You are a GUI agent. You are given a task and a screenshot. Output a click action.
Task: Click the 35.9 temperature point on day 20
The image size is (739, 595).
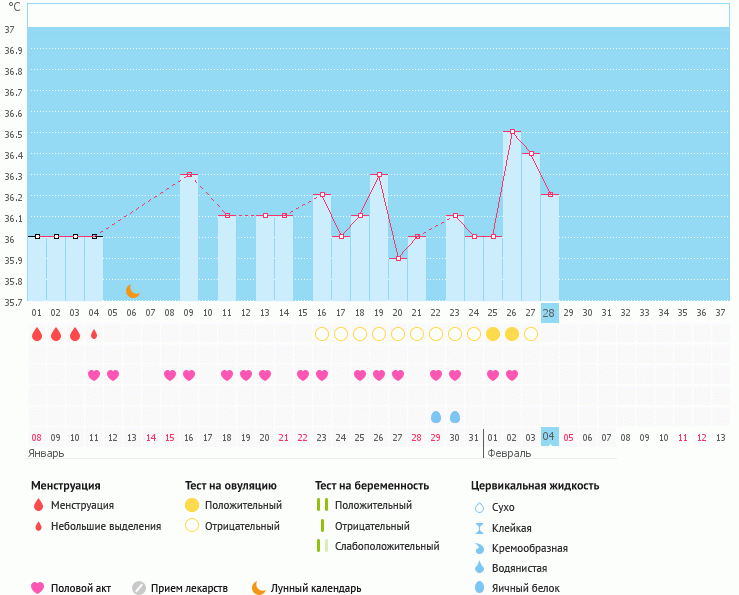point(398,258)
